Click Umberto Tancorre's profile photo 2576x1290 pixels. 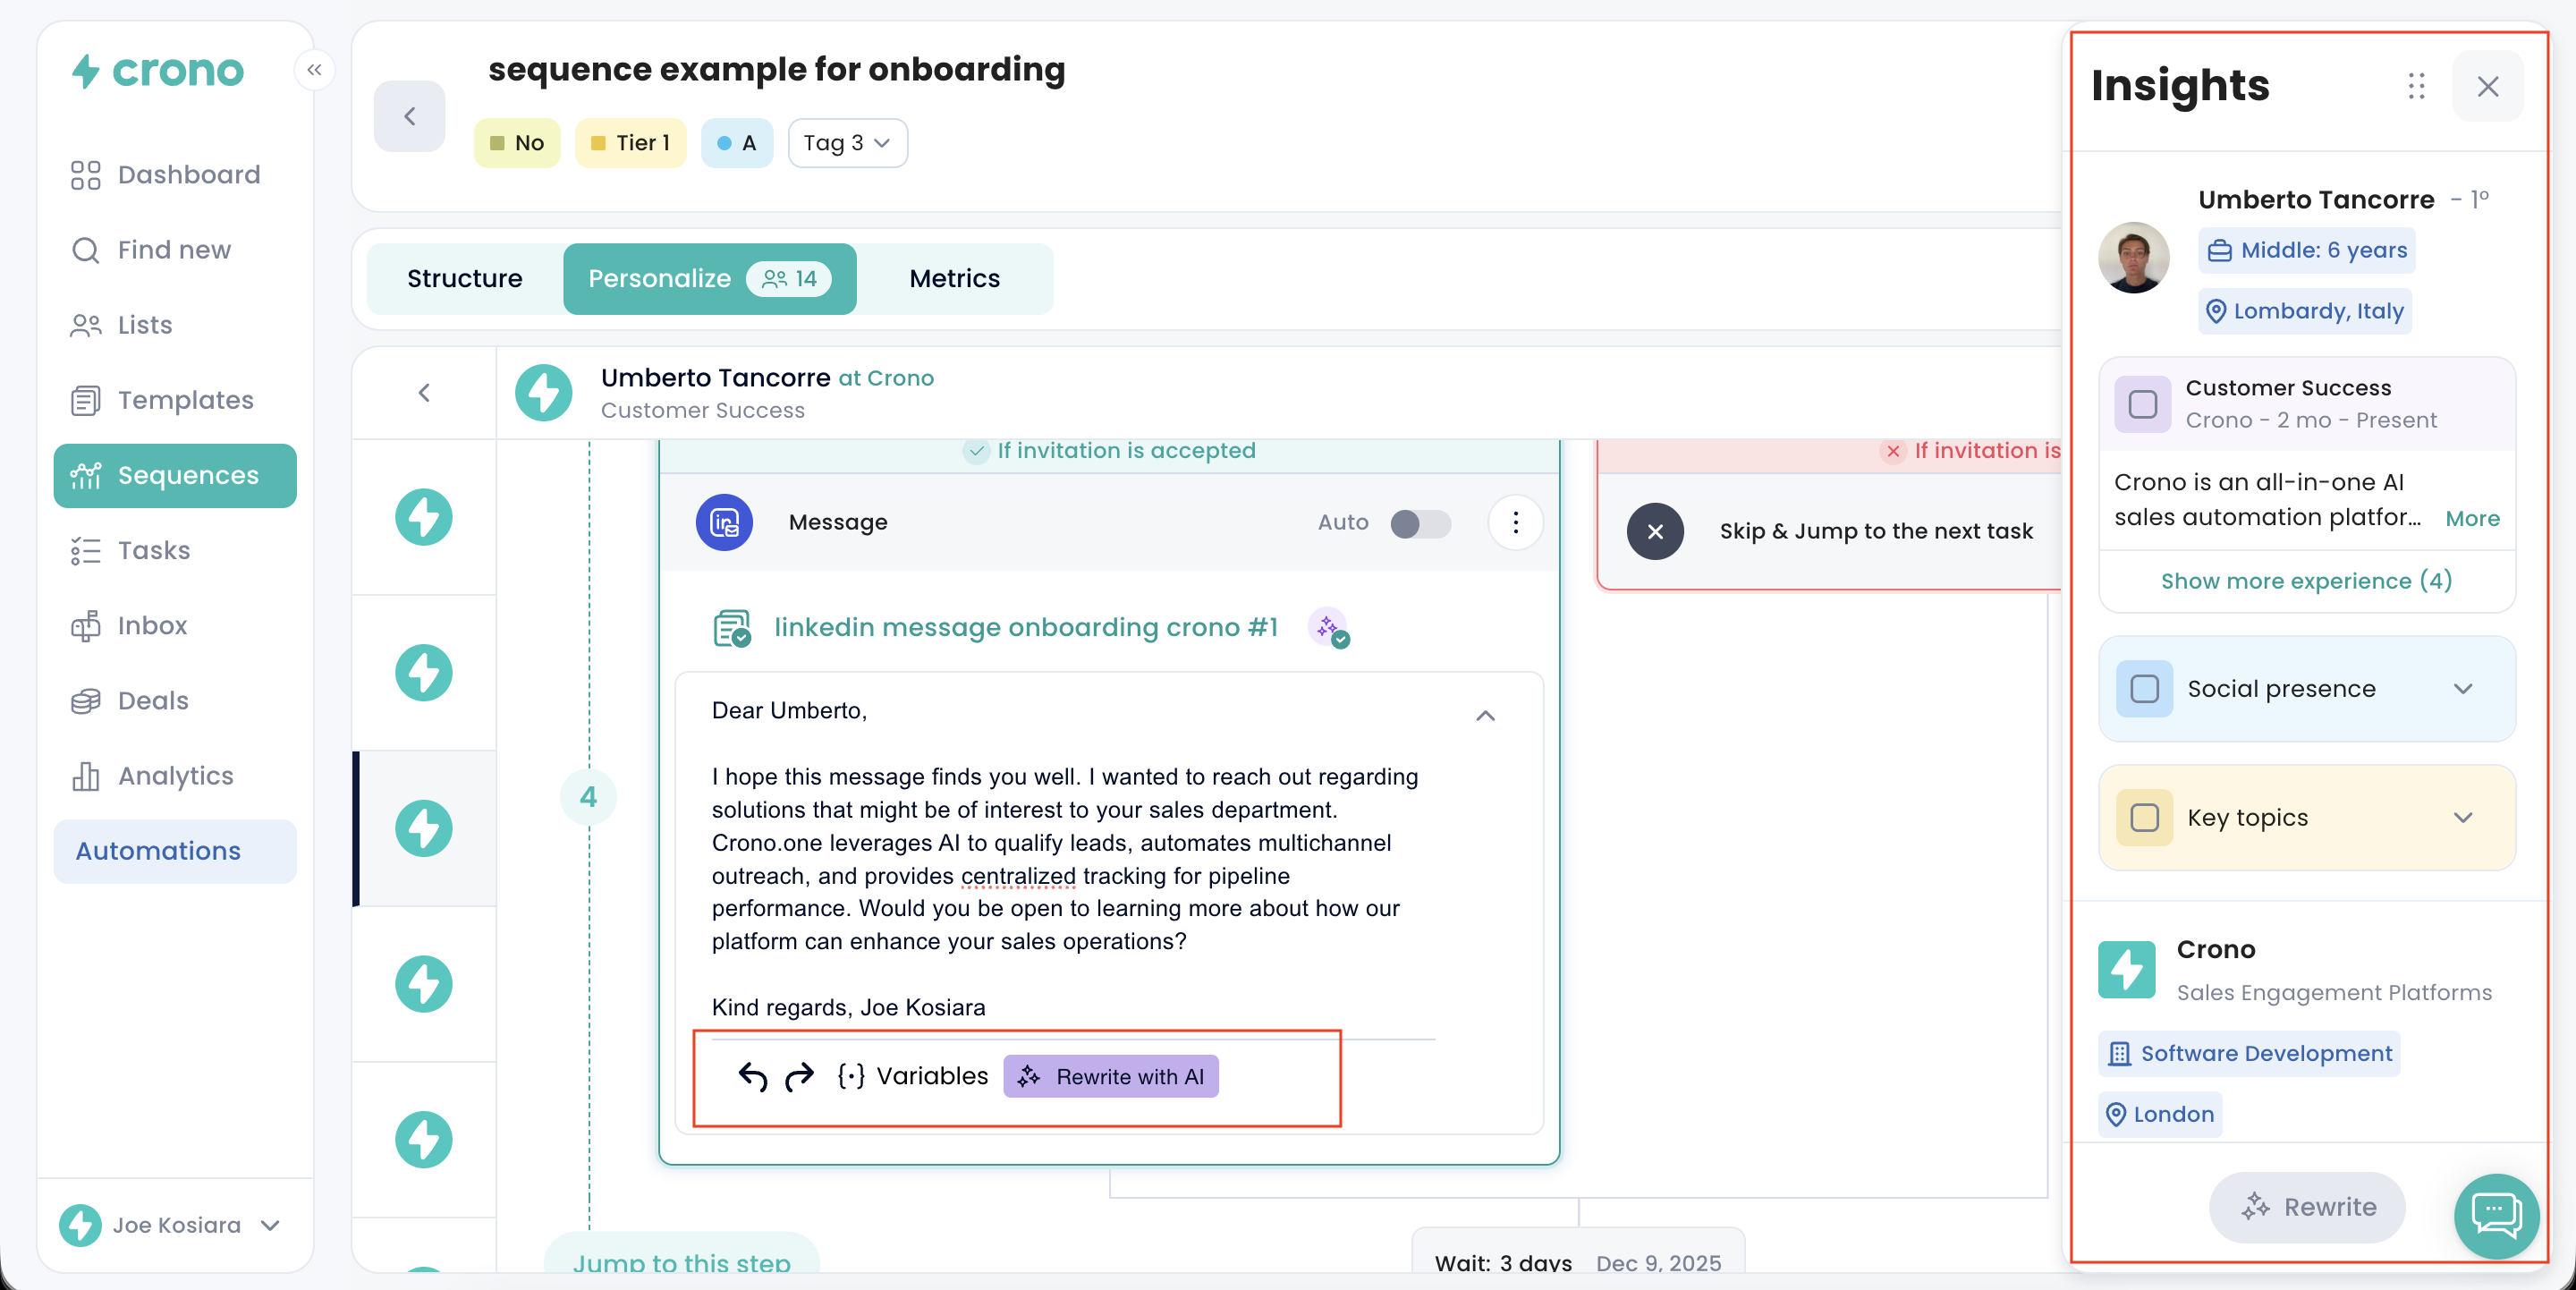2133,257
